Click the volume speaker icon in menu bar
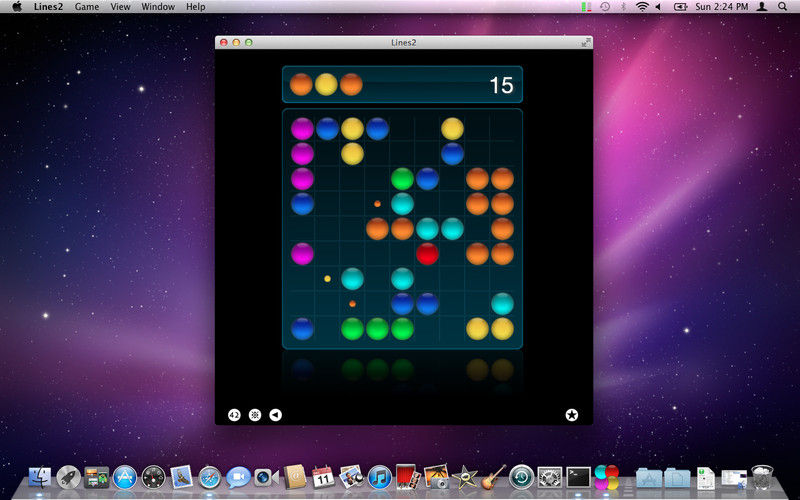The image size is (800, 500). pyautogui.click(x=658, y=7)
